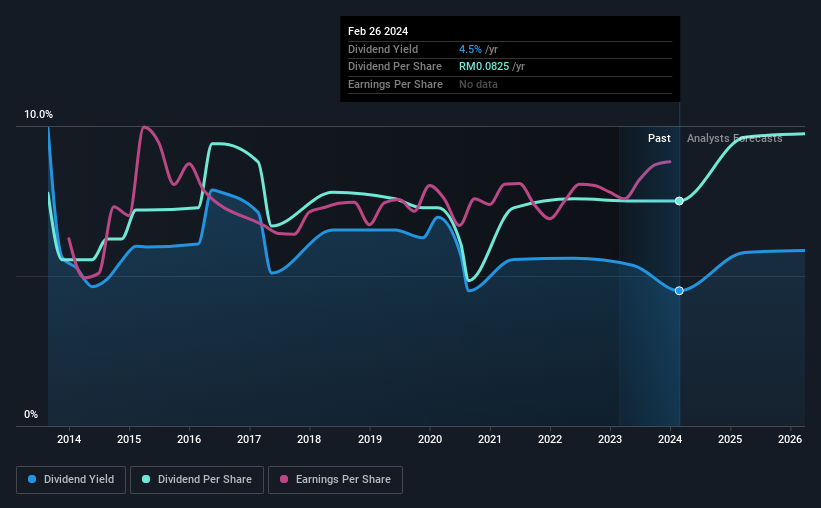Click the teal Dividend Per Share legend dot
Screen dimensions: 821x508
point(146,479)
